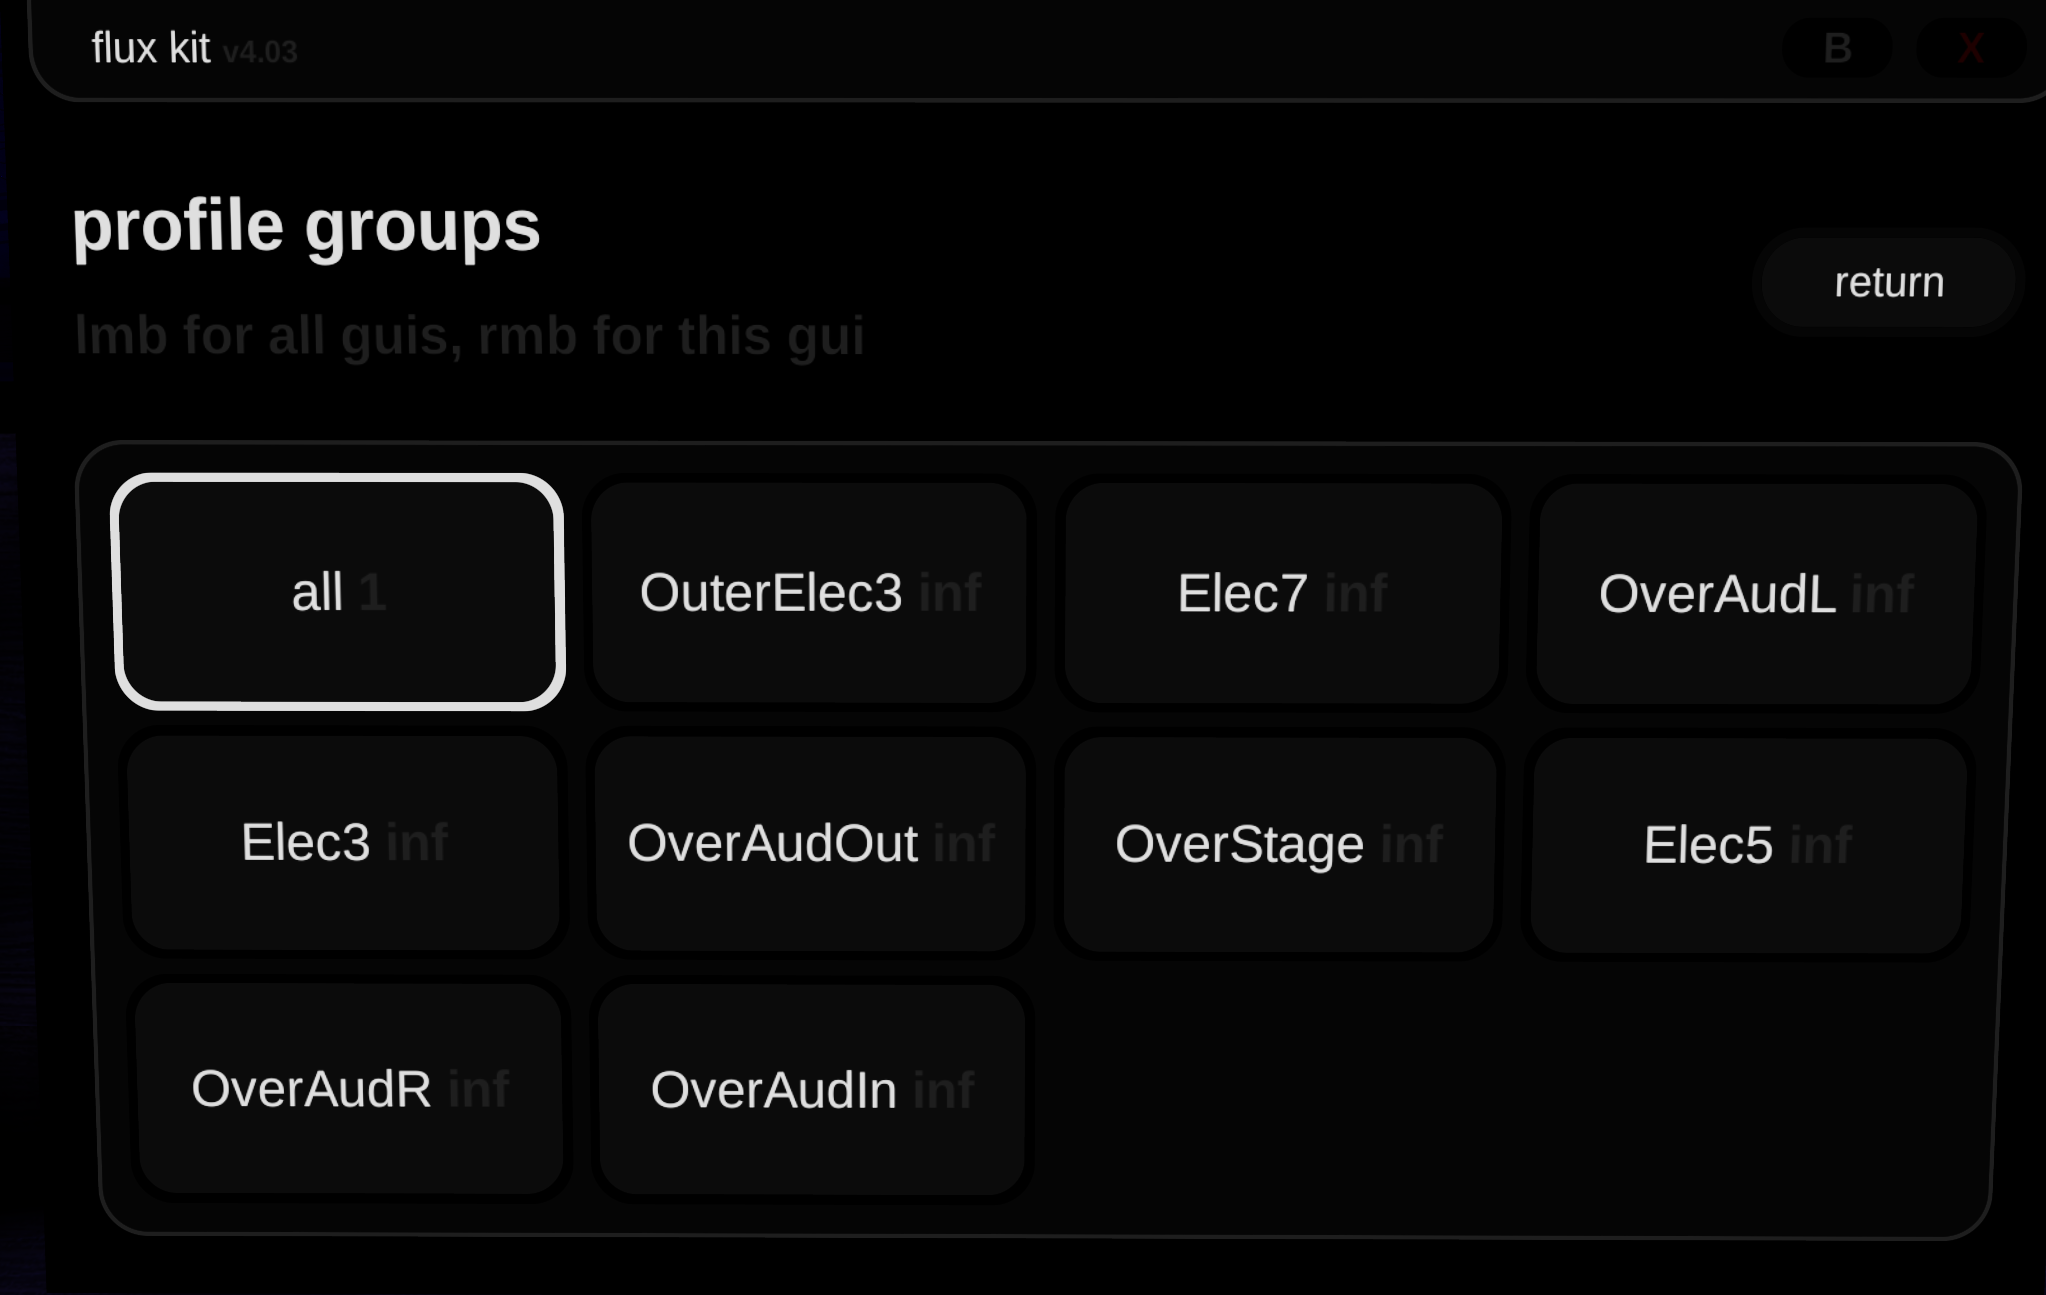This screenshot has width=2046, height=1295.
Task: Choose the OverAudL profile group
Action: (1755, 594)
